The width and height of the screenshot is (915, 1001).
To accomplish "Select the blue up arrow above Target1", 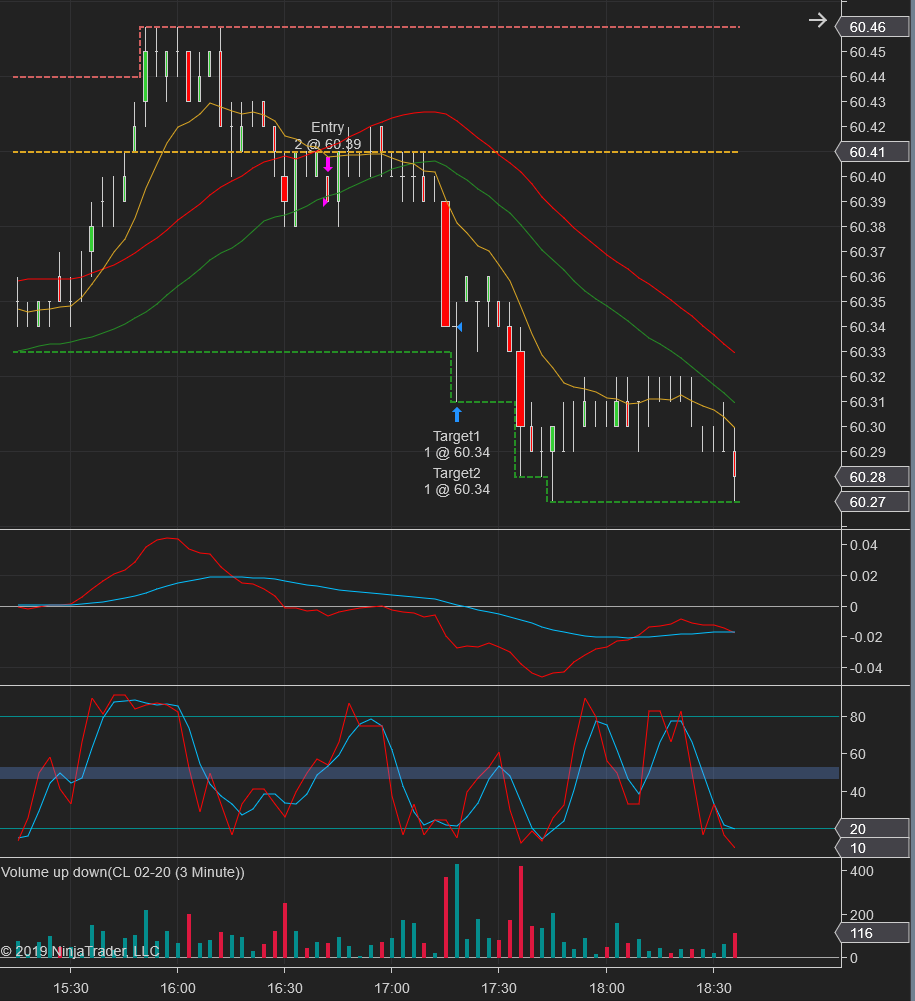I will 457,415.
